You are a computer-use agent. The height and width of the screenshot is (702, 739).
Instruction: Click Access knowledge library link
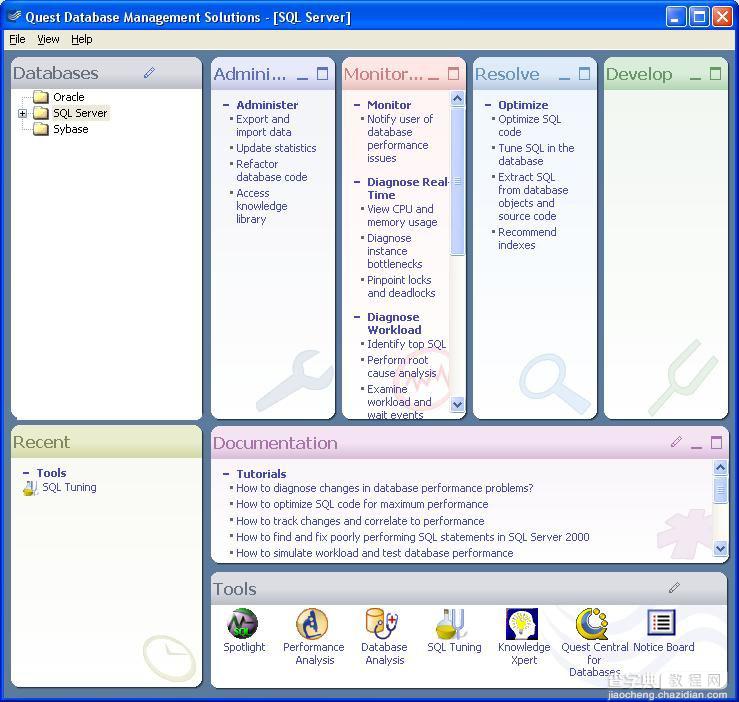coord(262,206)
